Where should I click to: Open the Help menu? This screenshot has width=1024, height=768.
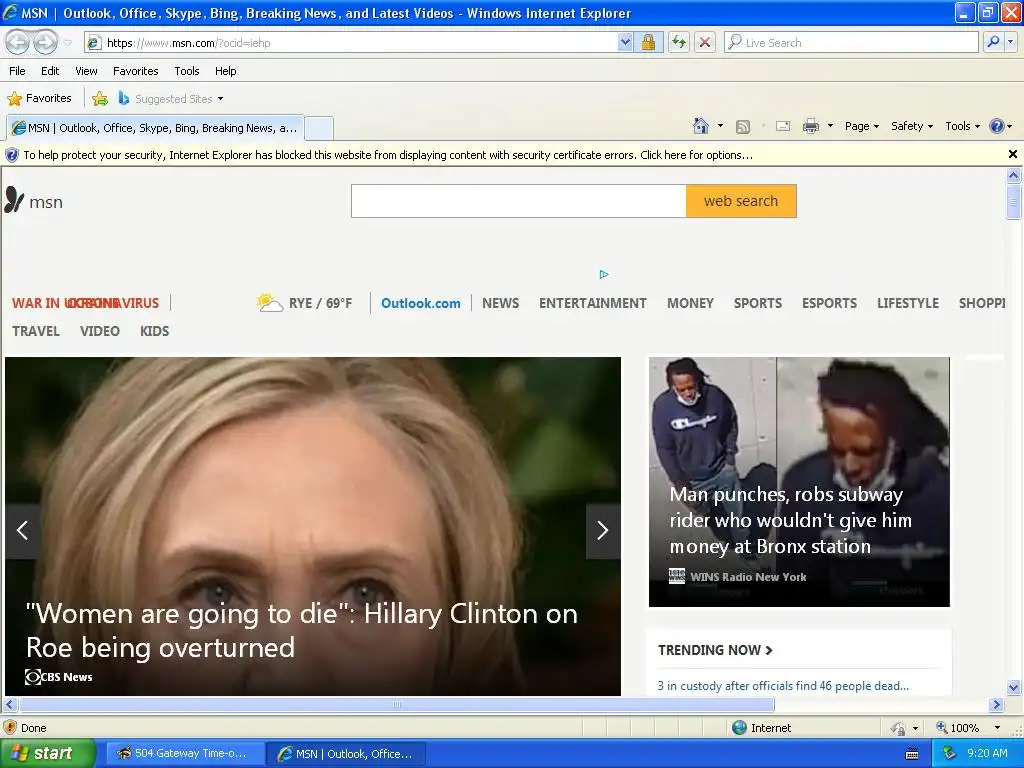(225, 71)
